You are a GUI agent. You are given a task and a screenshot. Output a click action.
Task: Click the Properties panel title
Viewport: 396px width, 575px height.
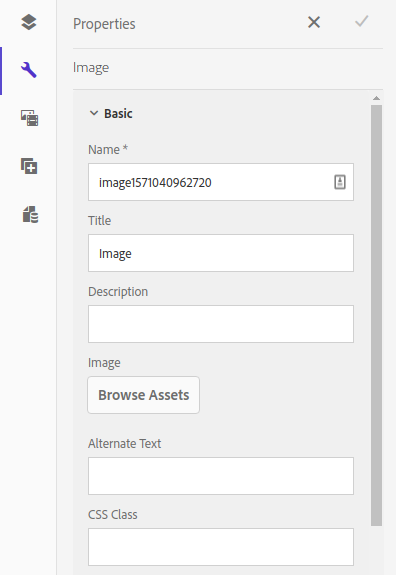(104, 24)
